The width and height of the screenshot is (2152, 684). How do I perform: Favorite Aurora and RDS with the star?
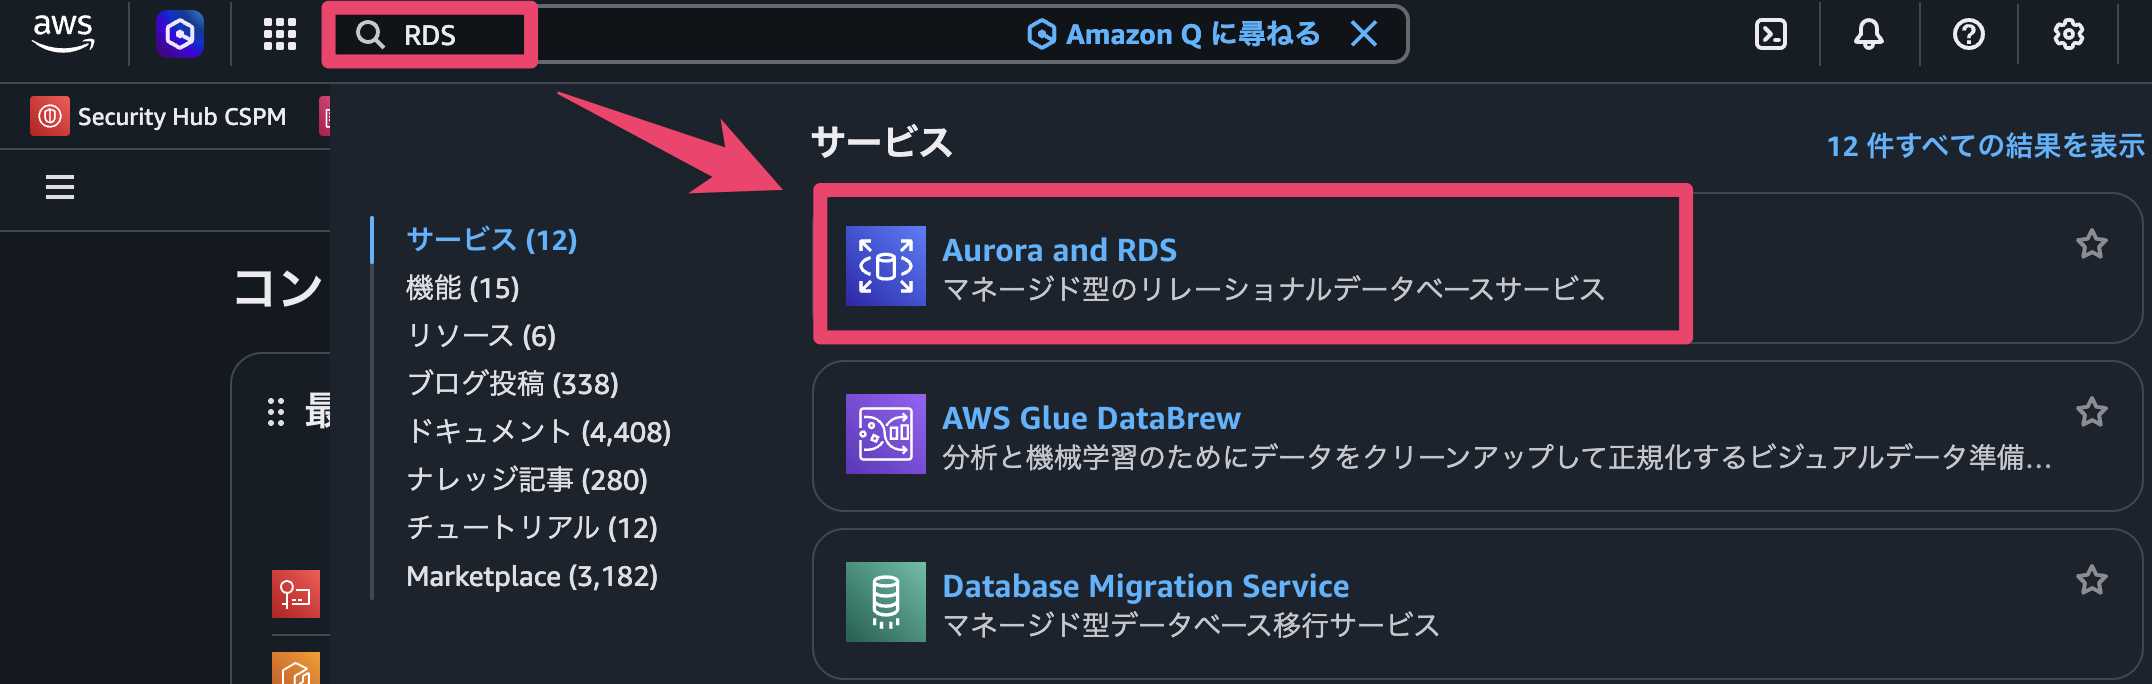[x=2091, y=244]
